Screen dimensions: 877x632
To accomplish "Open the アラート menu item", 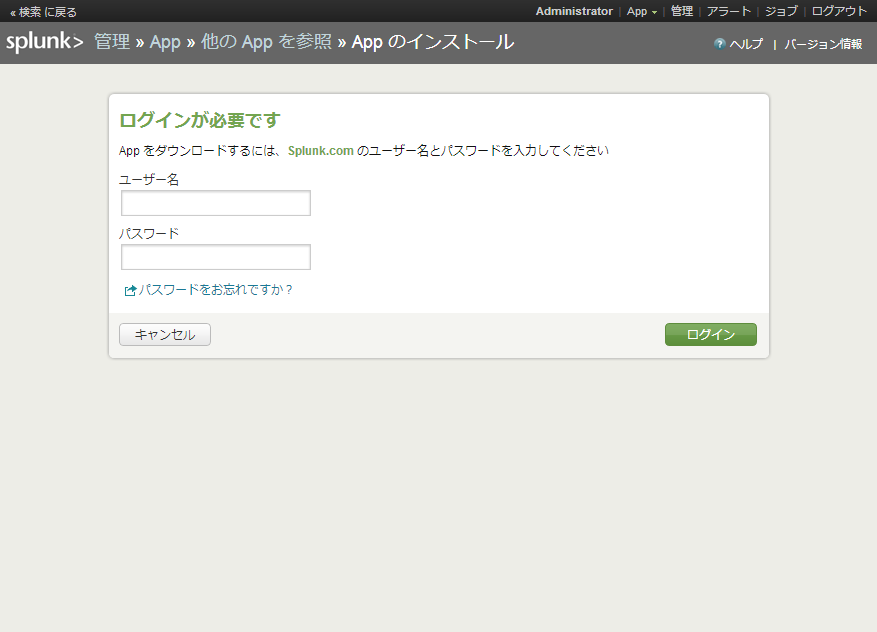I will tap(729, 11).
